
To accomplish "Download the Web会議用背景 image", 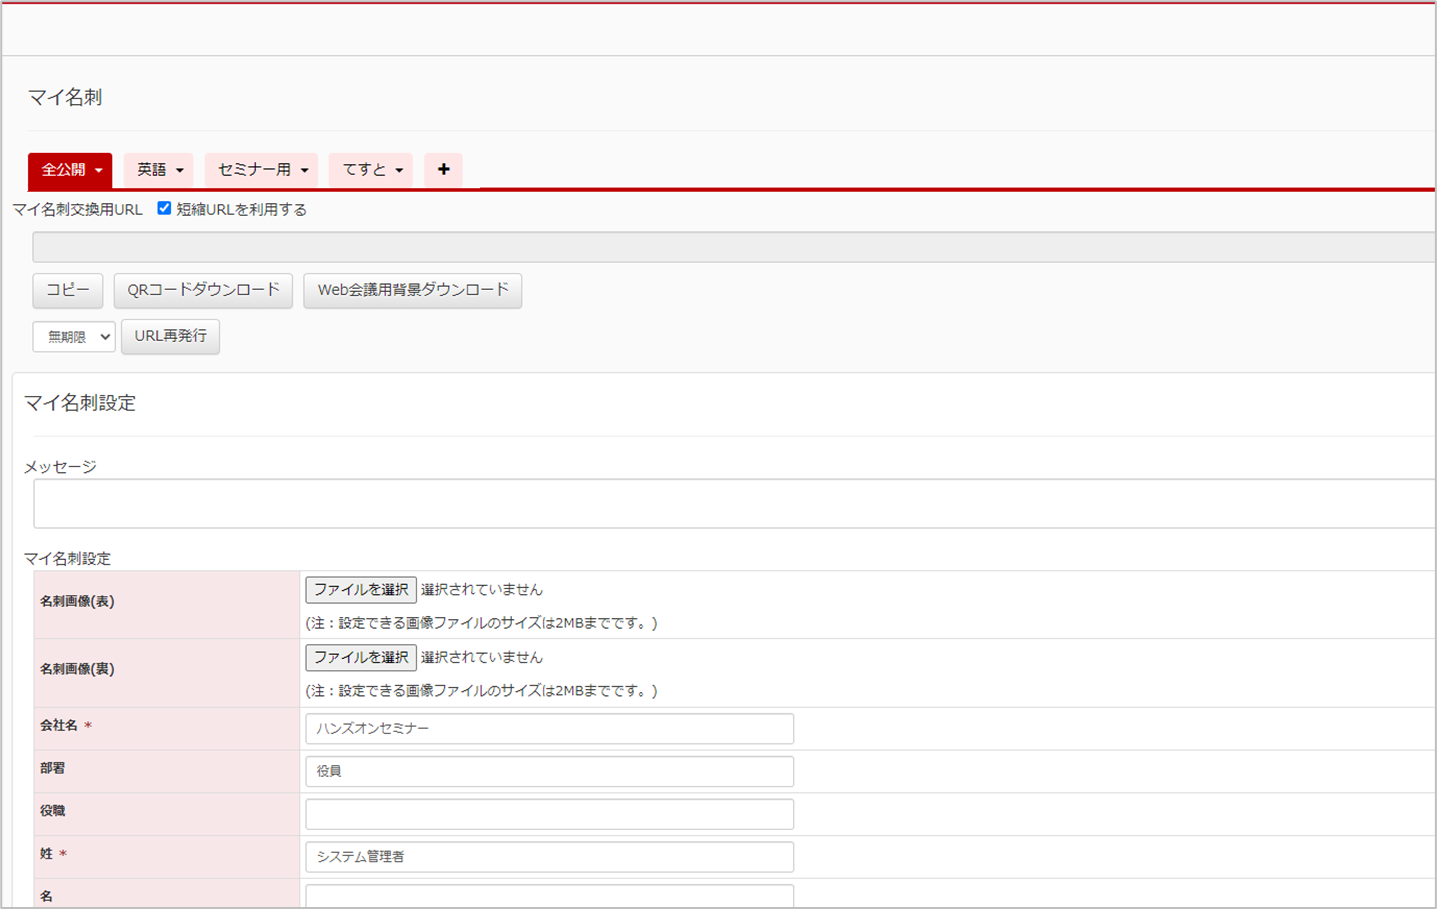I will pyautogui.click(x=412, y=290).
